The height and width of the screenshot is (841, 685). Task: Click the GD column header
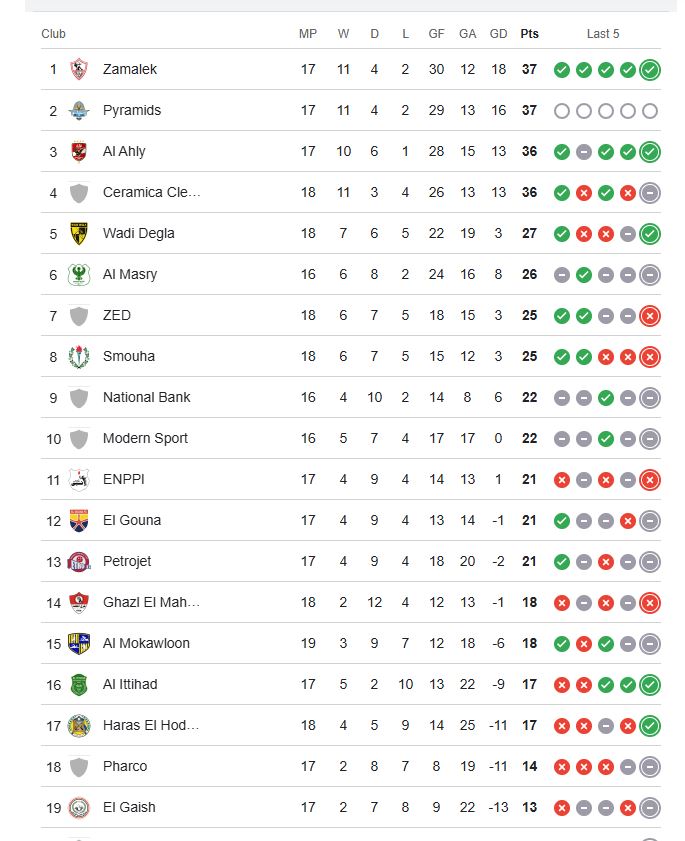point(499,34)
